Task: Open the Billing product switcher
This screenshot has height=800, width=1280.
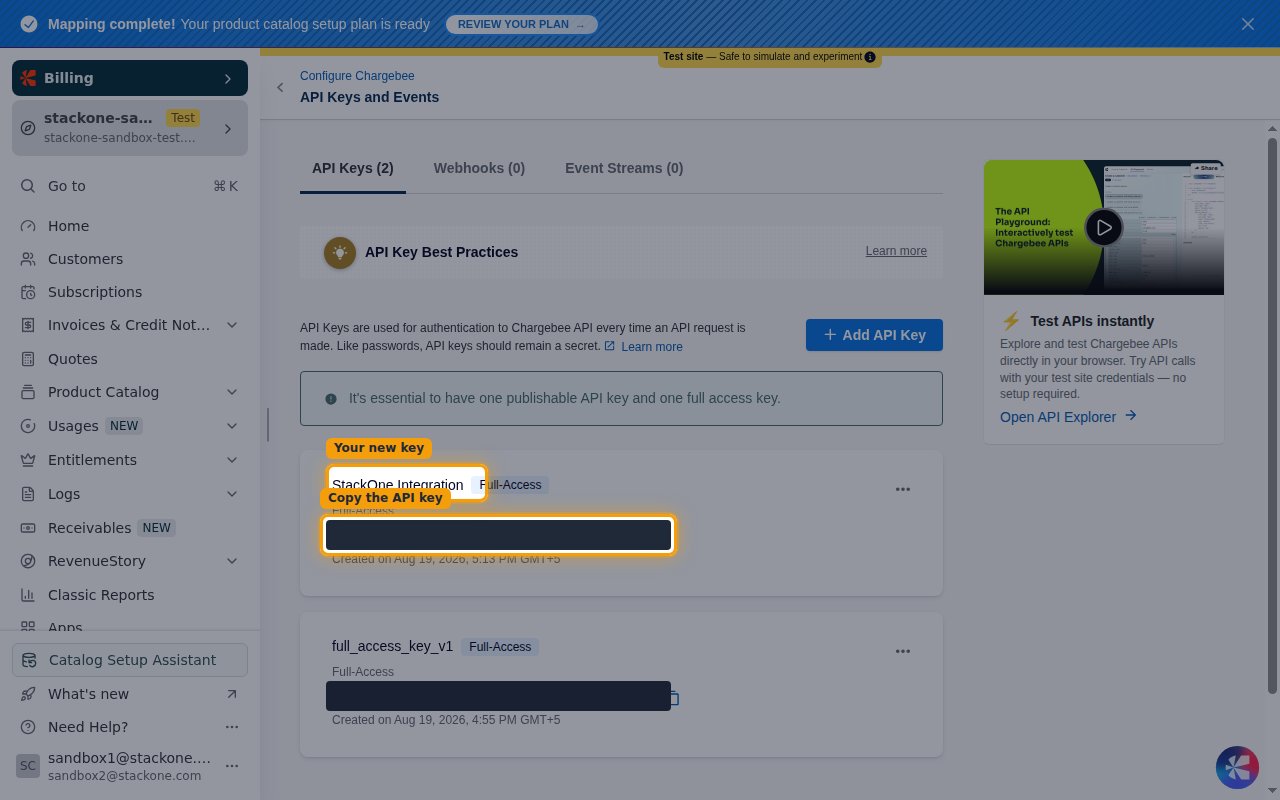Action: click(x=130, y=78)
